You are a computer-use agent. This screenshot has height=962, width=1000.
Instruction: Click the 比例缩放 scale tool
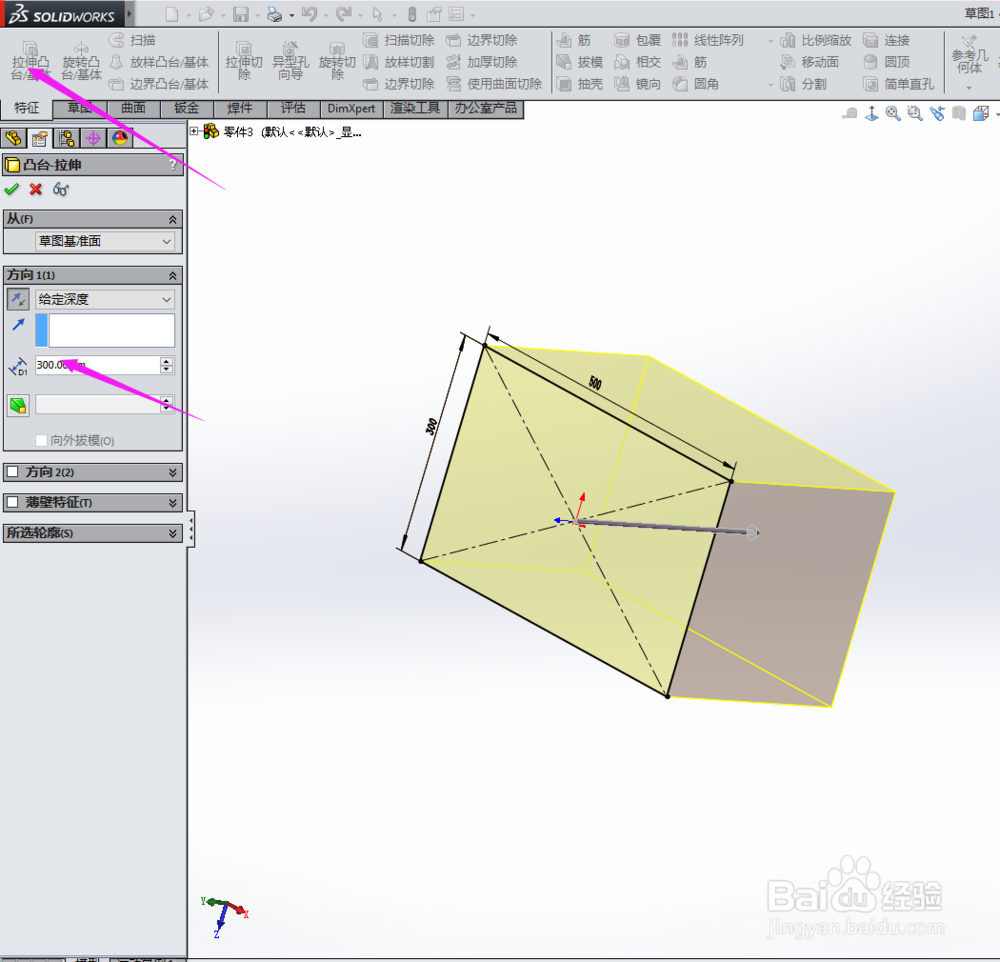tap(816, 40)
